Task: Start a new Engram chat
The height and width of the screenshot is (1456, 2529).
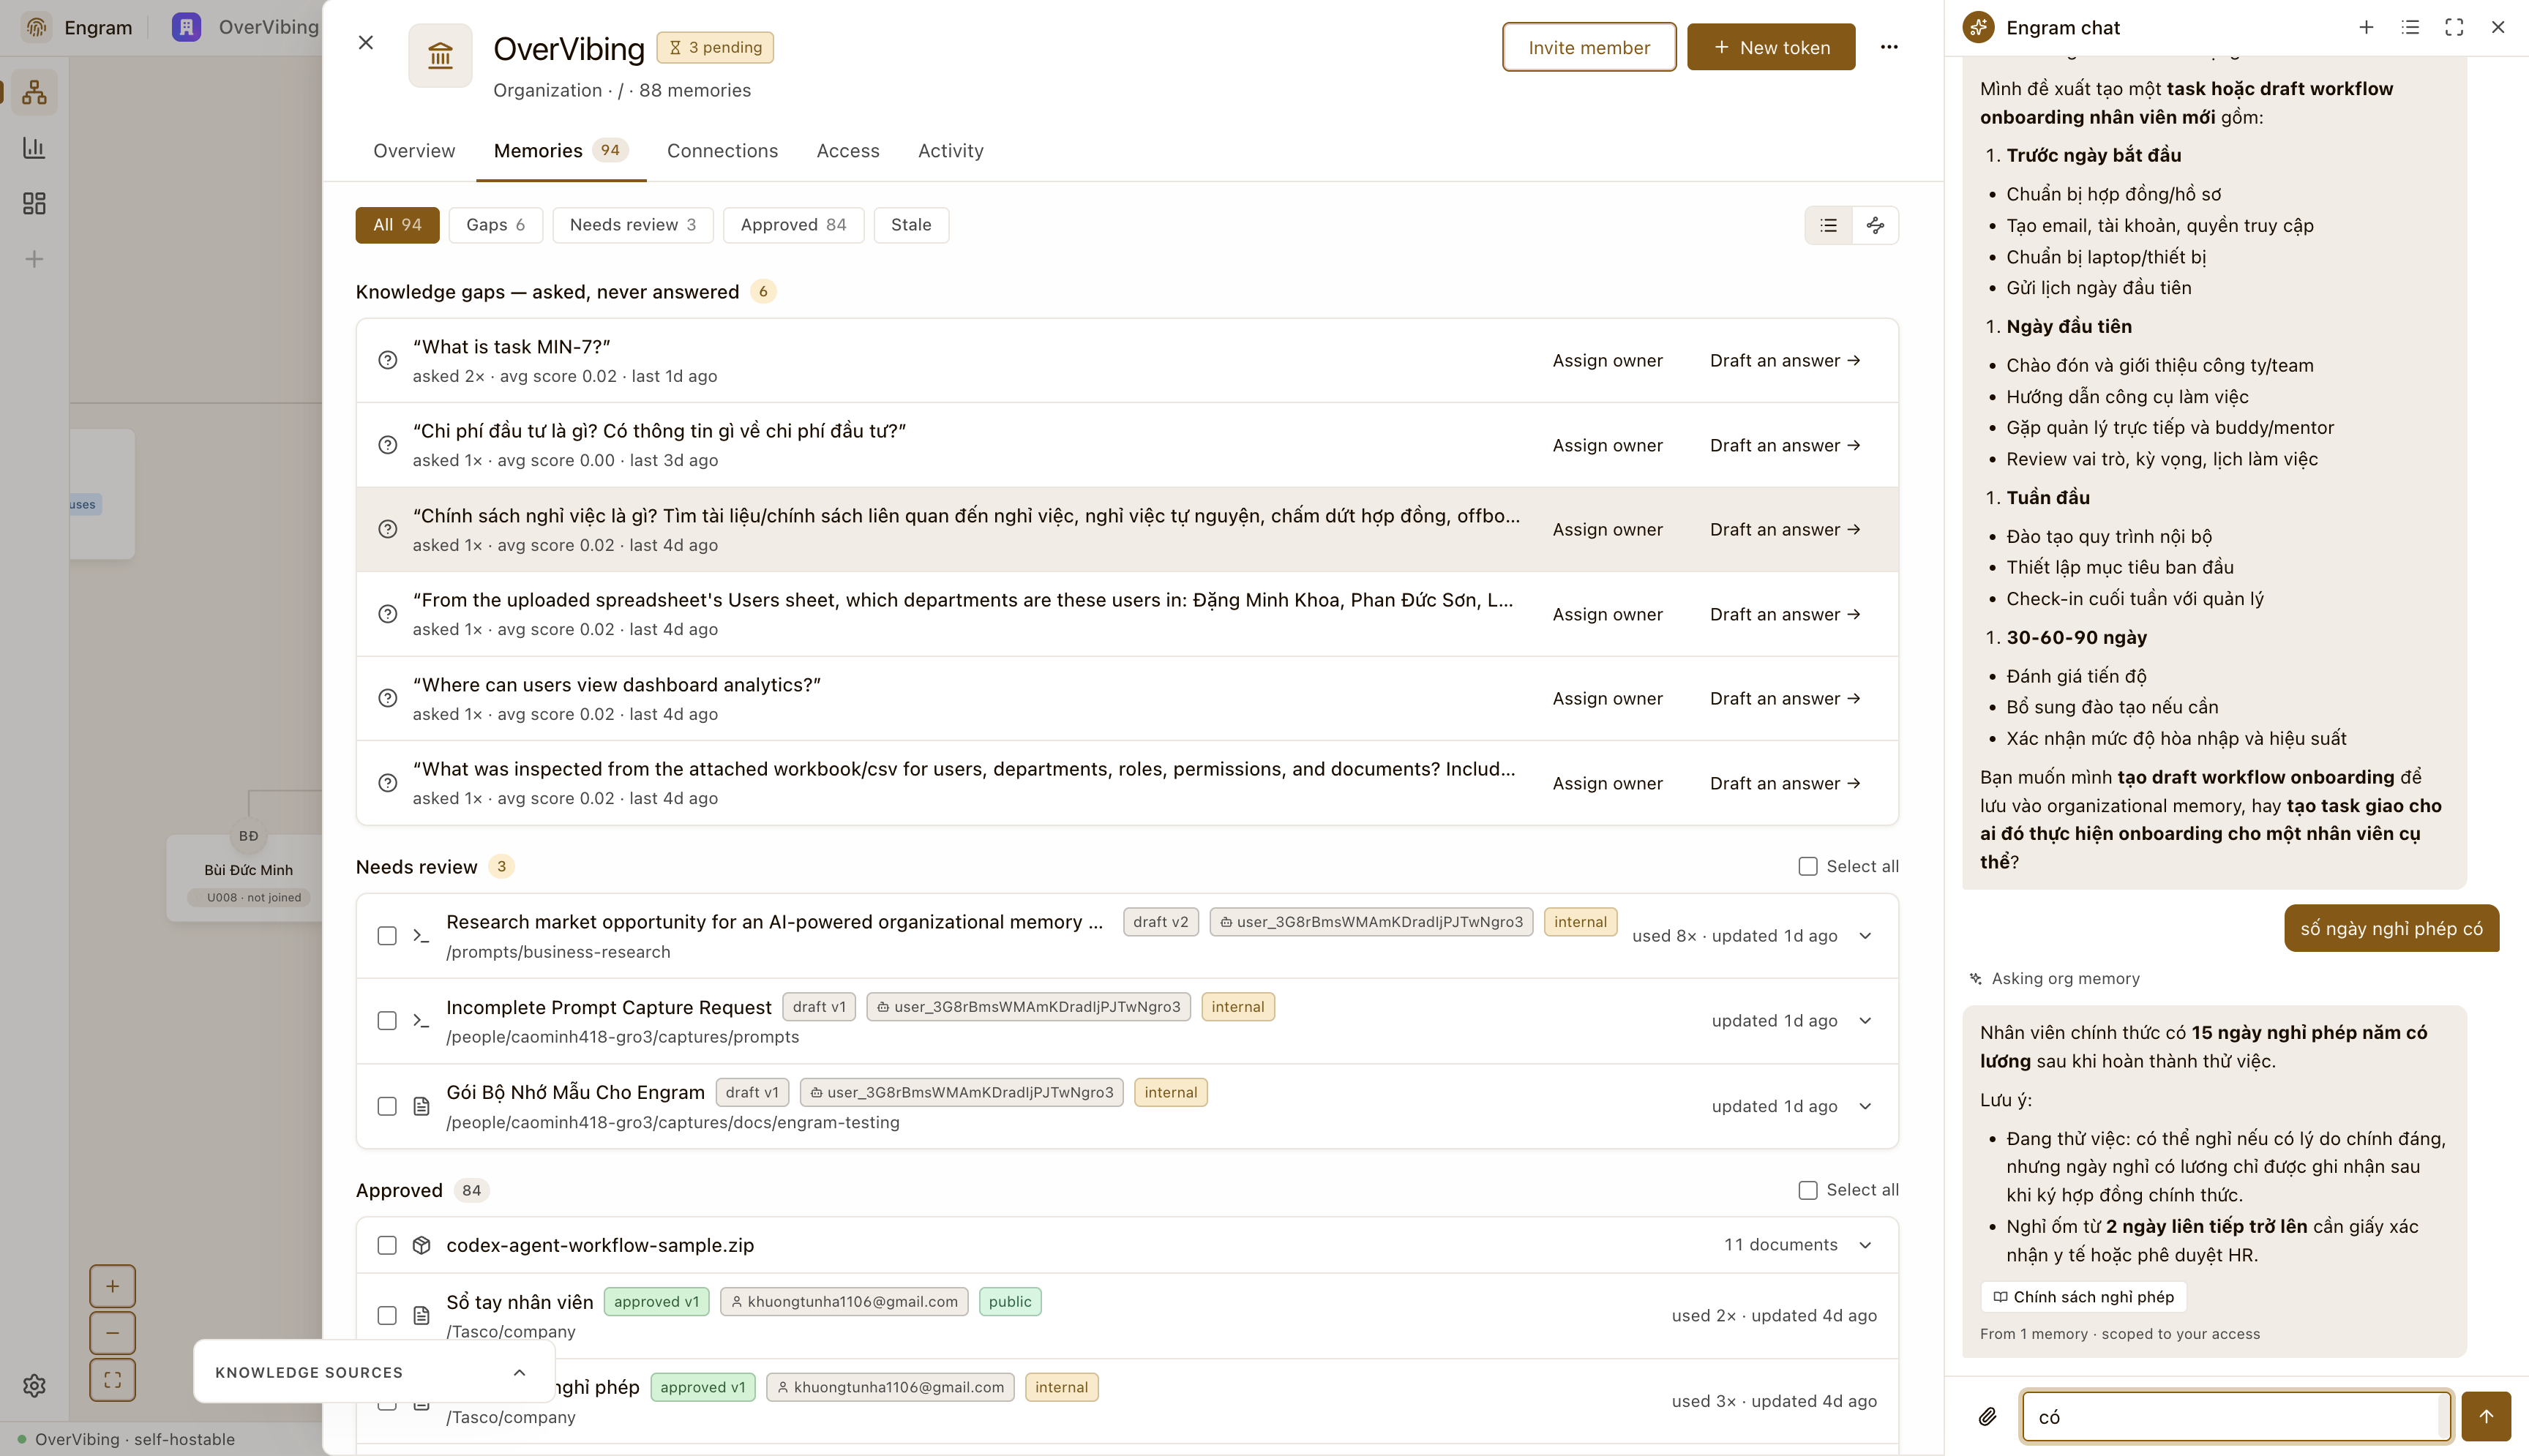Action: 2366,27
